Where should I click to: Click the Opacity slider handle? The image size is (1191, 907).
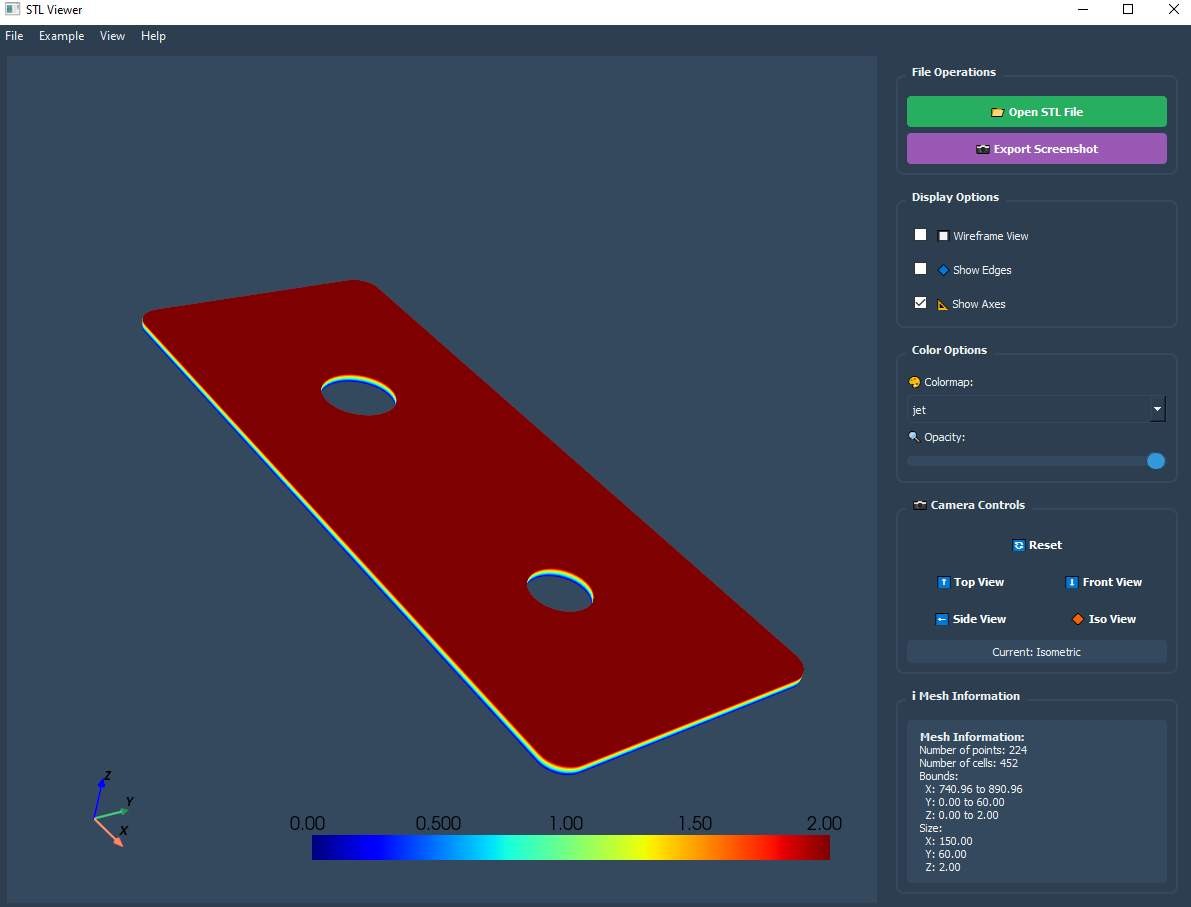coord(1155,461)
